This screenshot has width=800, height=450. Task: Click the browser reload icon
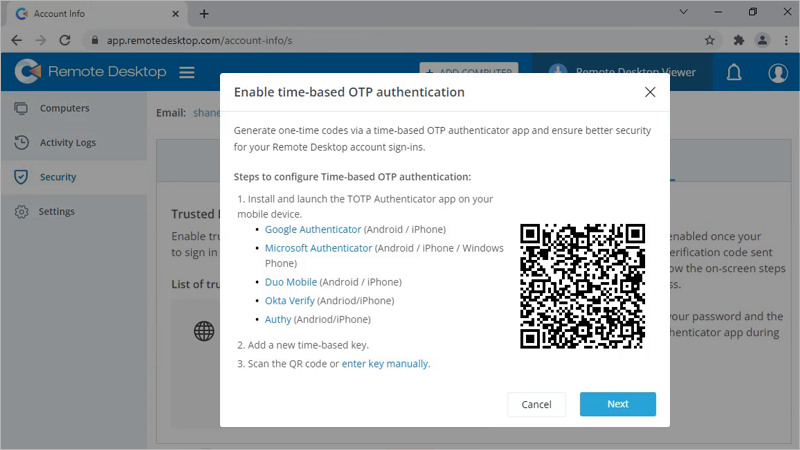coord(65,40)
